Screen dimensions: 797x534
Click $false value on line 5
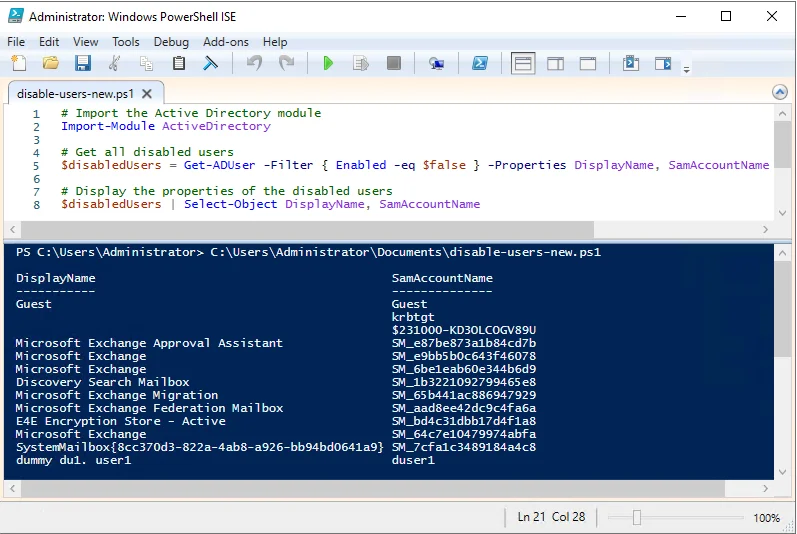pos(444,165)
